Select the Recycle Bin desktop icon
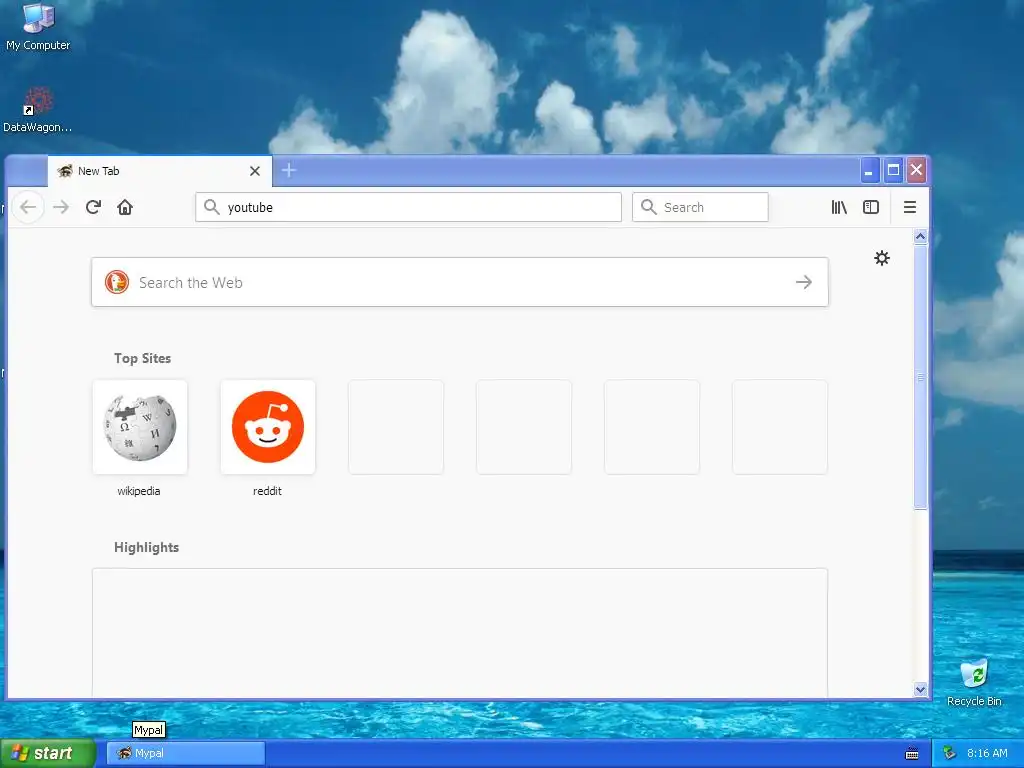1024x768 pixels. point(974,683)
